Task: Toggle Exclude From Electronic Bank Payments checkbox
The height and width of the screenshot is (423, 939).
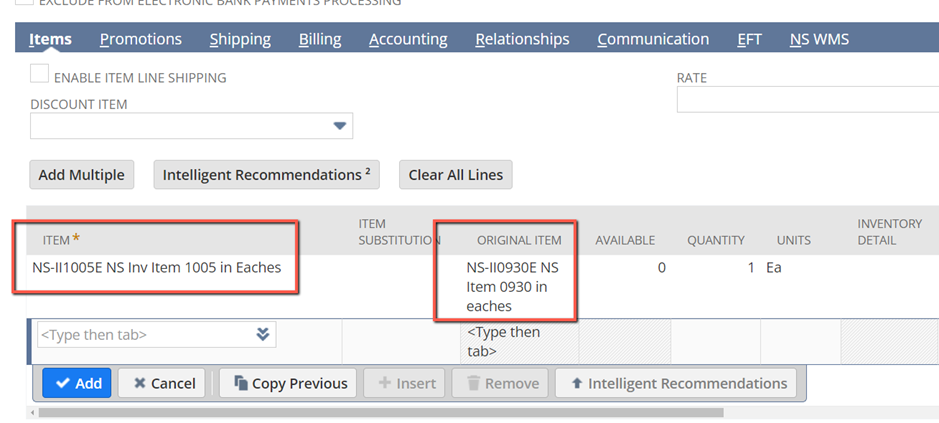Action: pos(24,3)
